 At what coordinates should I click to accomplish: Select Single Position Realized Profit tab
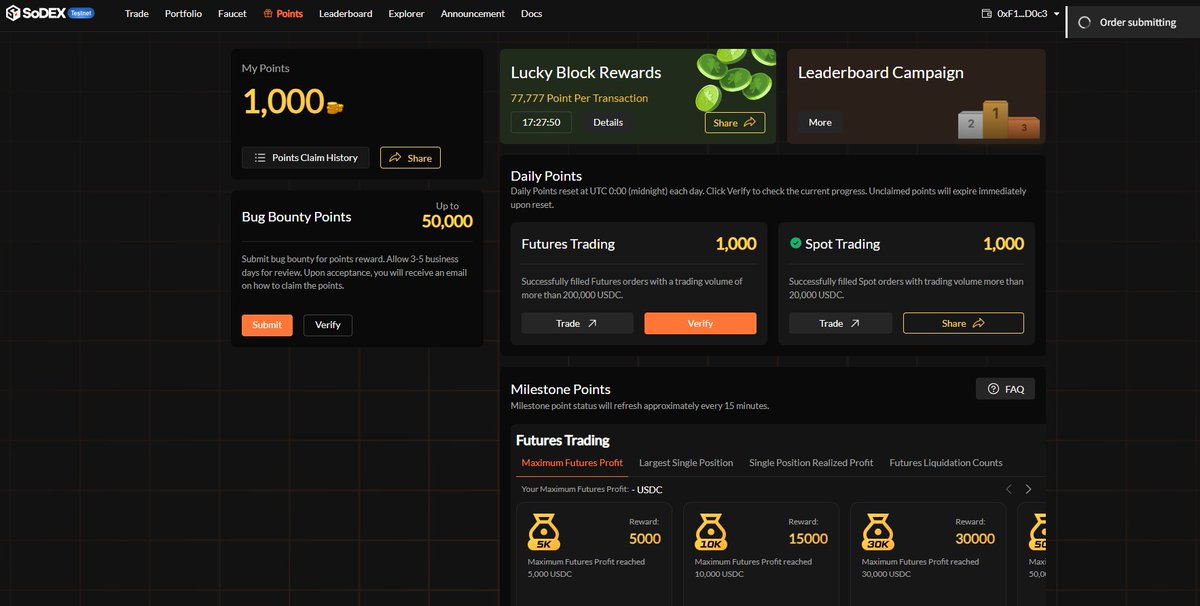[x=811, y=463]
